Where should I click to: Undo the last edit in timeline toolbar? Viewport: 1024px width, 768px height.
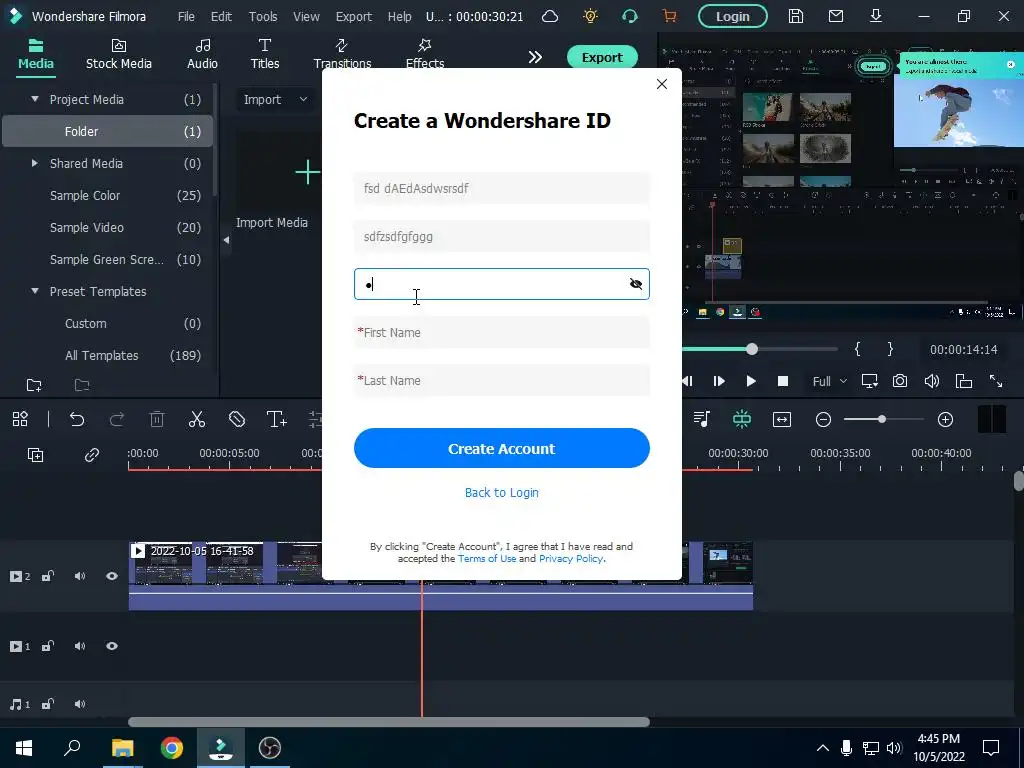click(77, 419)
